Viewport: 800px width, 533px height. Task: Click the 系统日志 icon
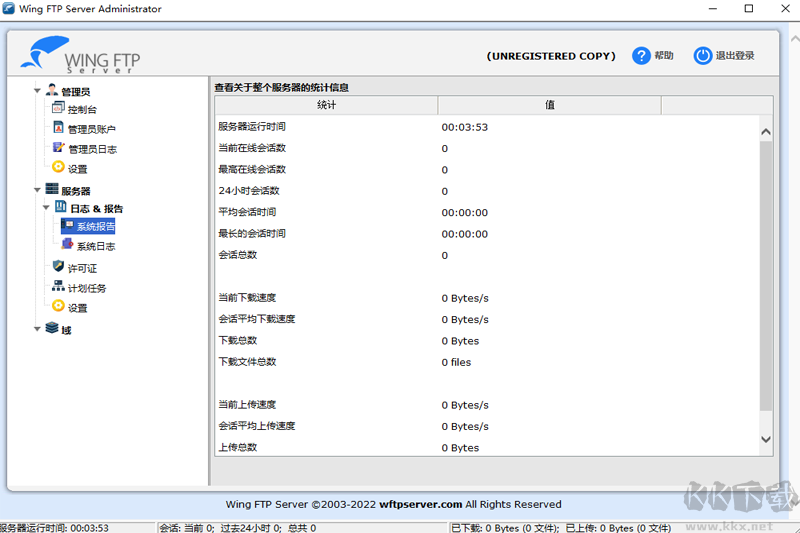(x=67, y=244)
